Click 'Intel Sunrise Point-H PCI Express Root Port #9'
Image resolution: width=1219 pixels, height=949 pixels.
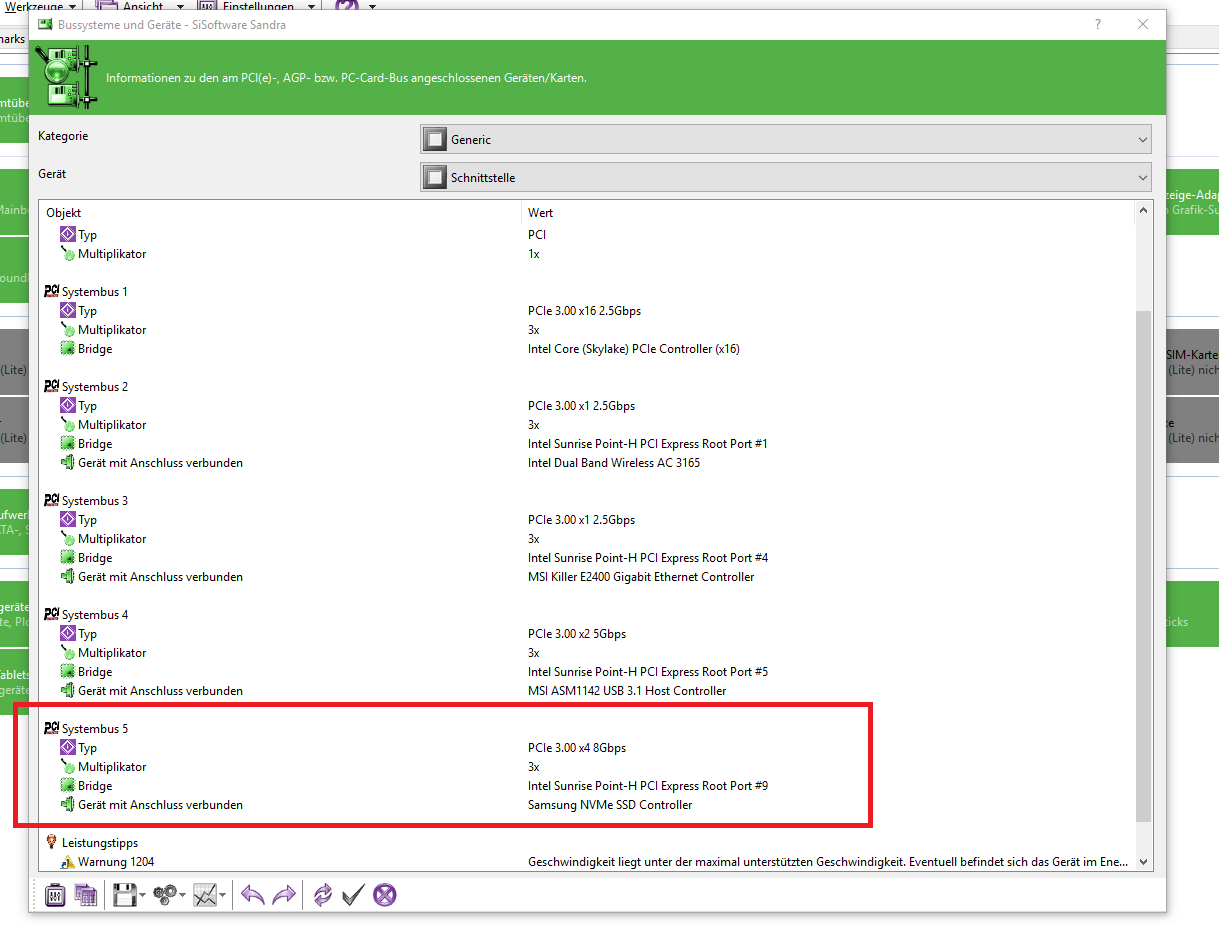click(x=648, y=785)
